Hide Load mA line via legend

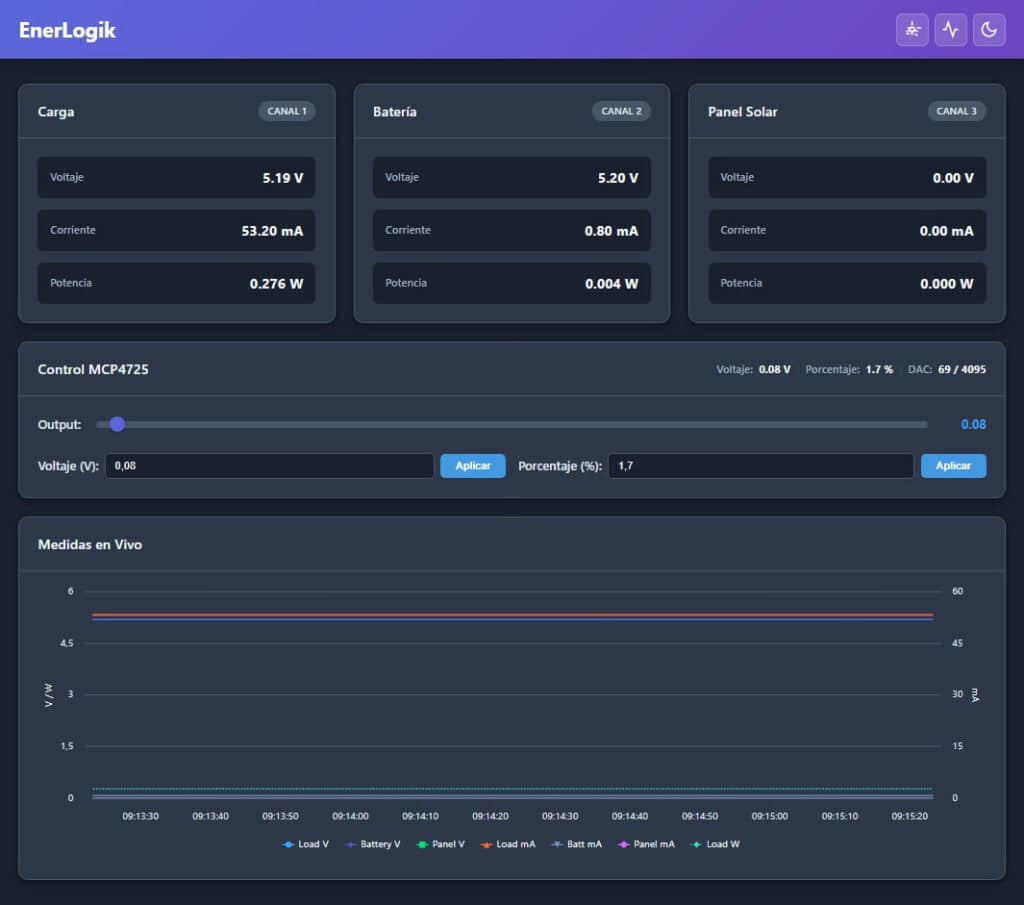507,844
